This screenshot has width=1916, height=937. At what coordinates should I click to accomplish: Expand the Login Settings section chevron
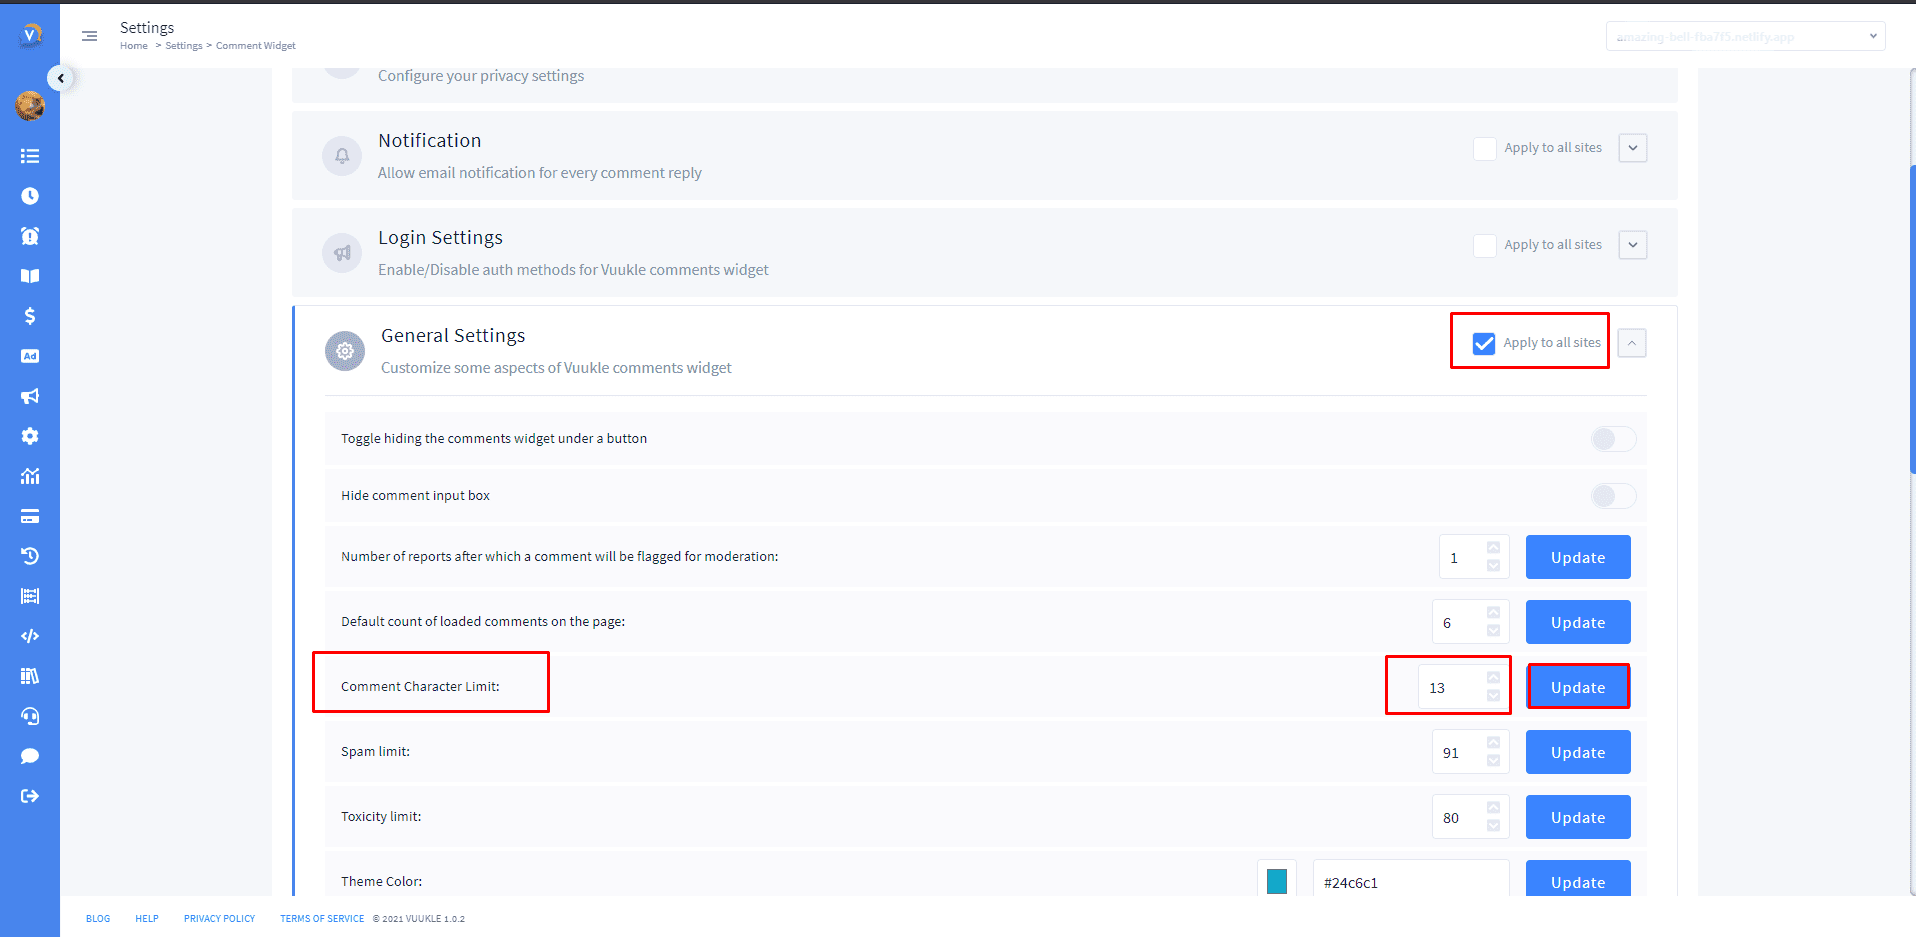coord(1633,245)
